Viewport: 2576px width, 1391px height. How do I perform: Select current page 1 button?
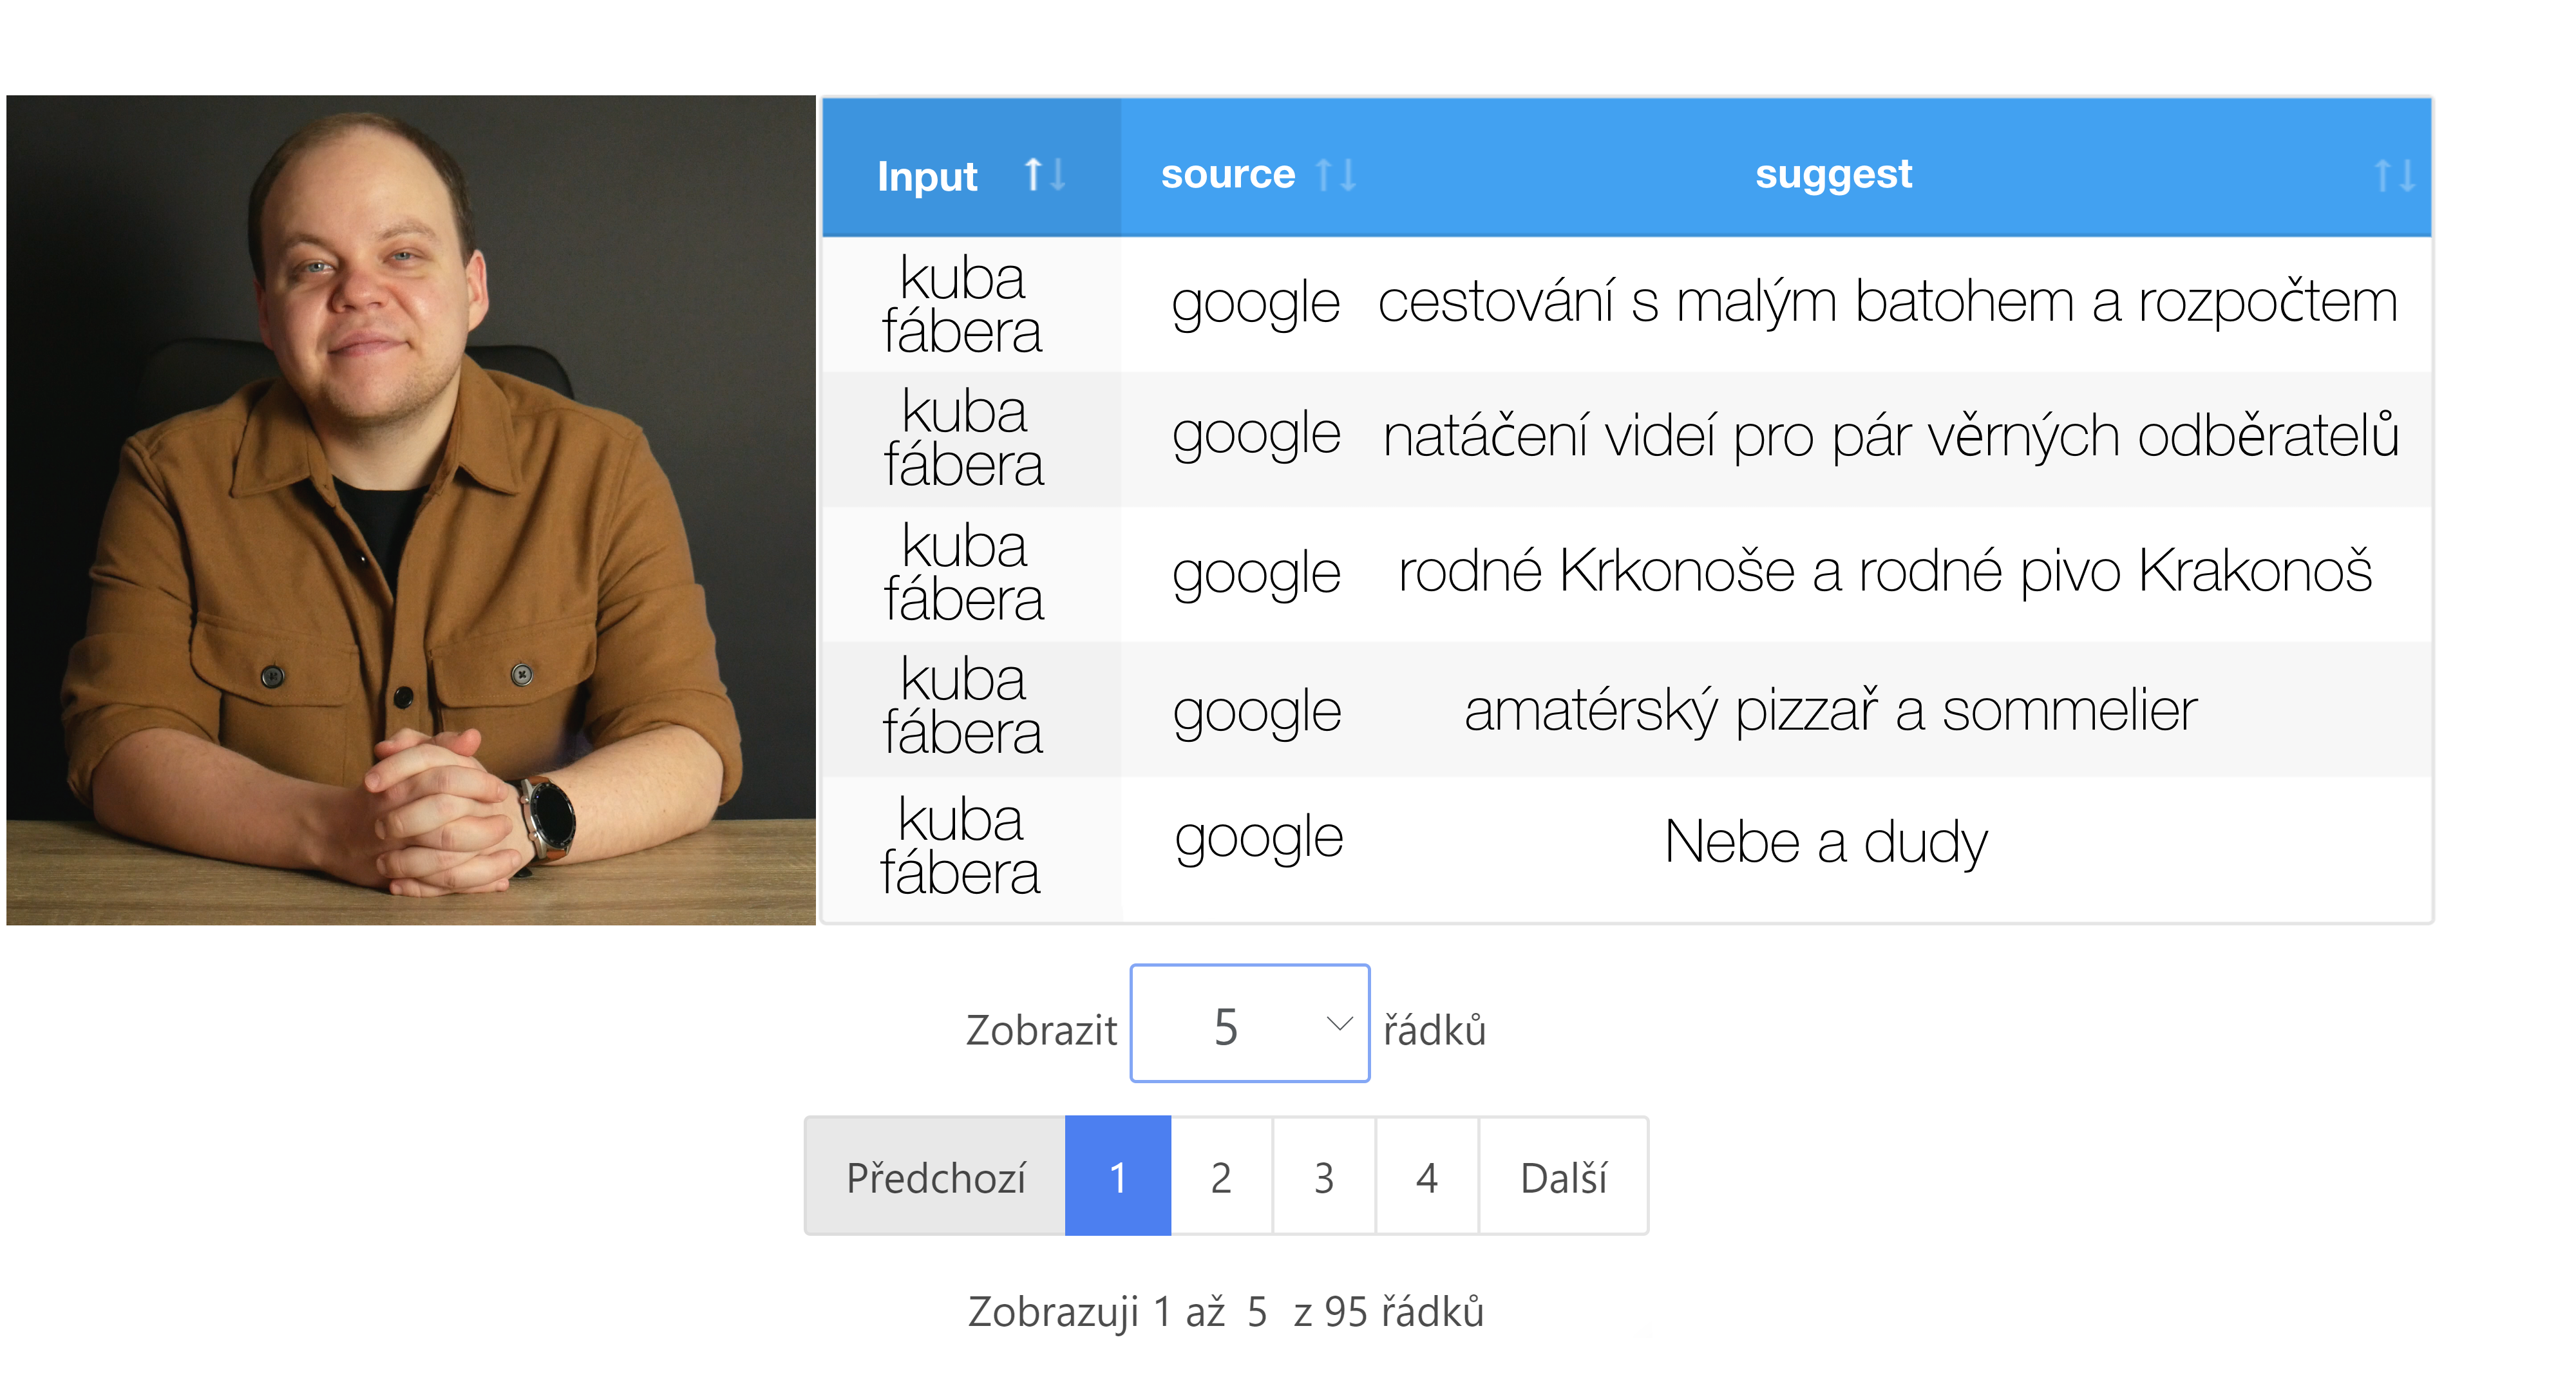point(1118,1176)
